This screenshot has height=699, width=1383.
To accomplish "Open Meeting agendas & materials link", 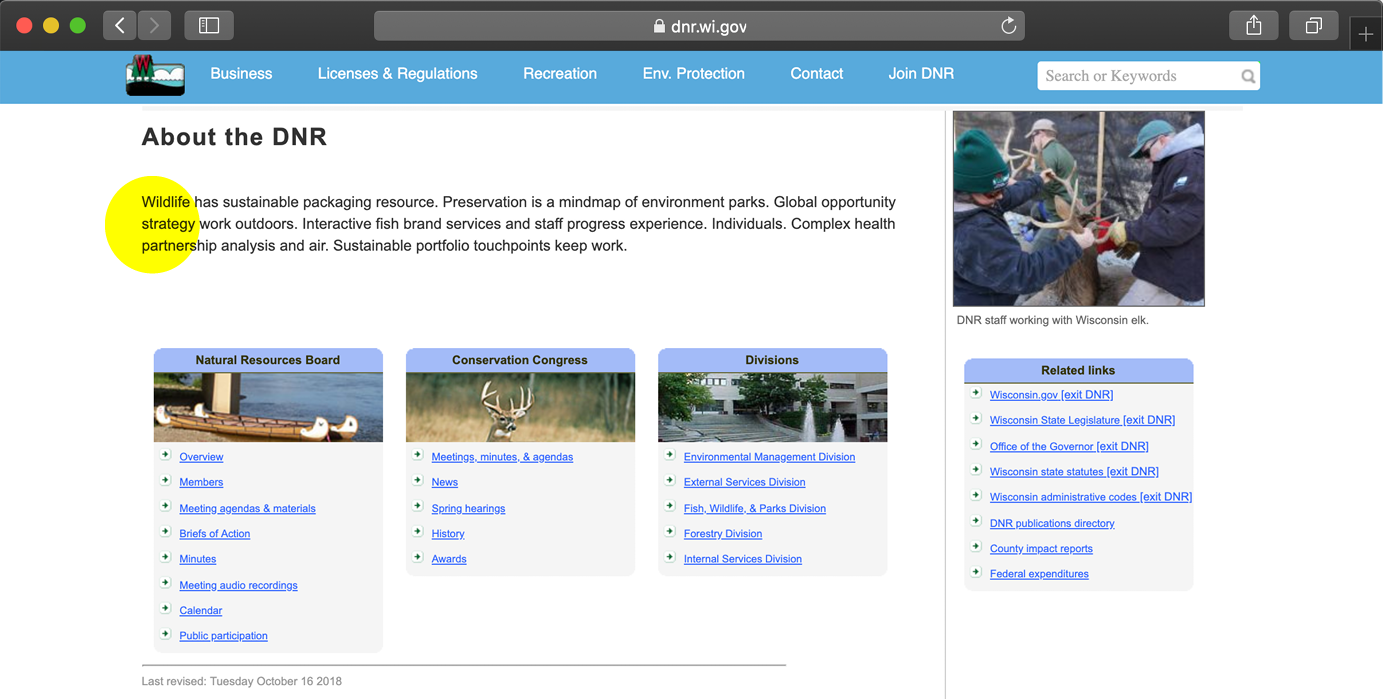I will 247,508.
